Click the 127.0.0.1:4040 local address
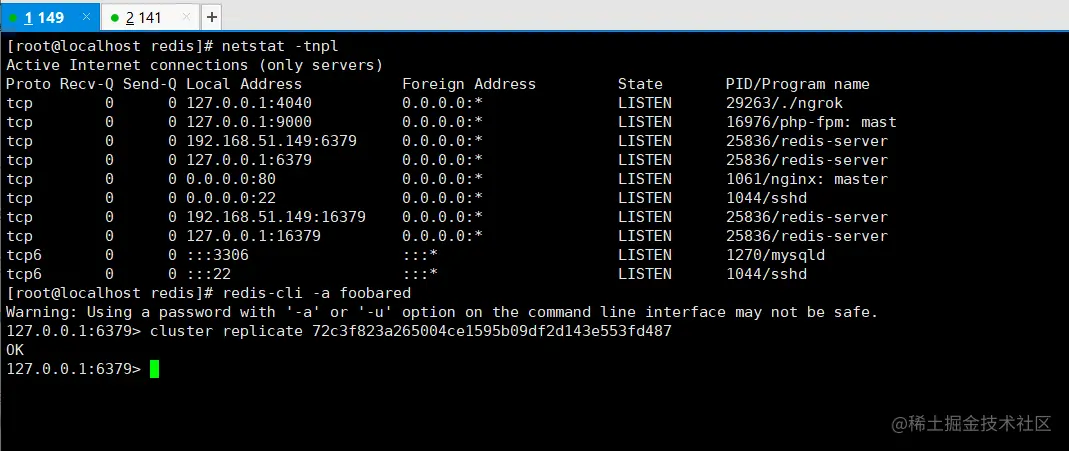Viewport: 1069px width, 451px height. tap(249, 104)
